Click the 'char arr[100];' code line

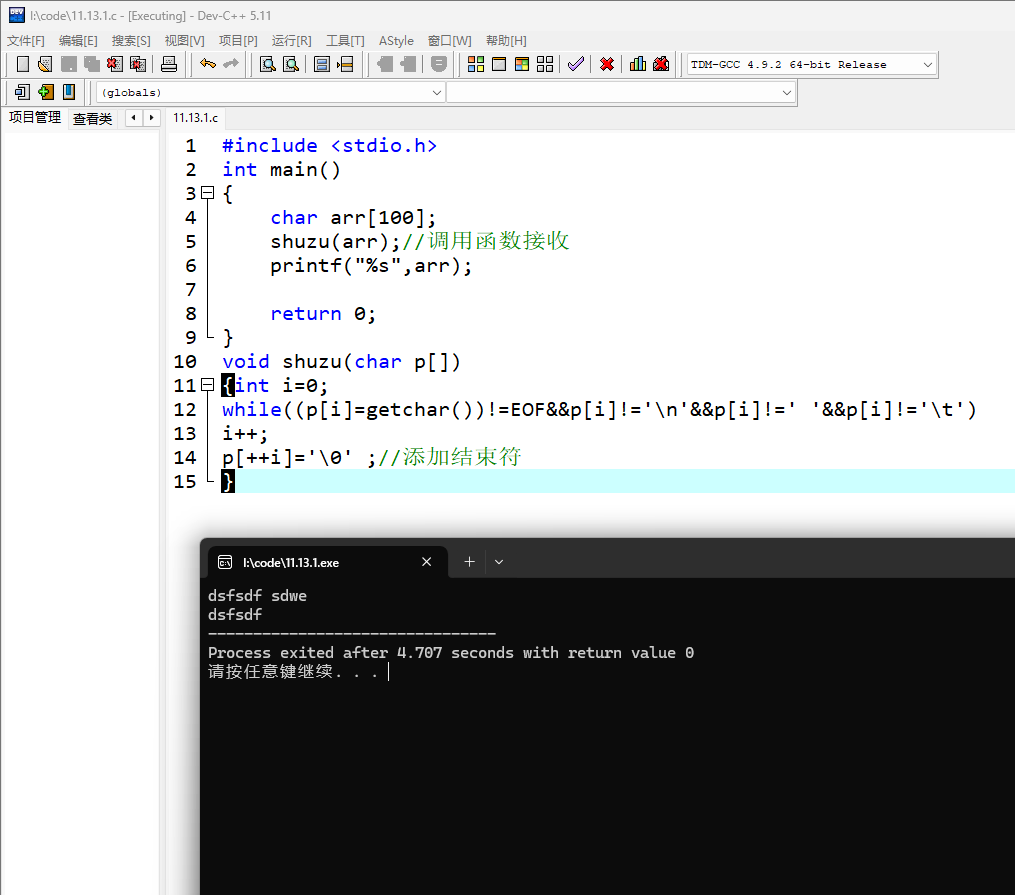point(353,217)
